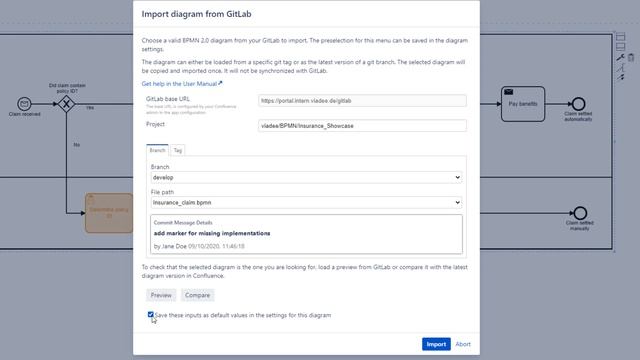Select the orange Determine policy ID task
Image resolution: width=640 pixels, height=360 pixels.
[109, 213]
